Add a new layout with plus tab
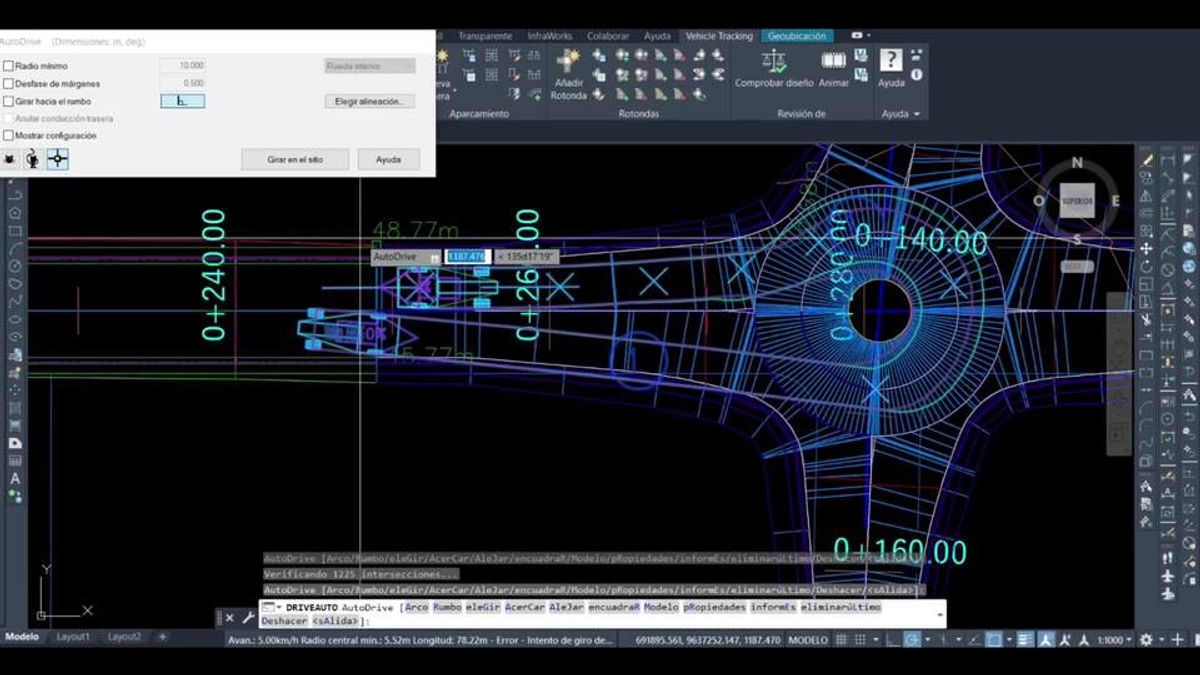 click(162, 637)
